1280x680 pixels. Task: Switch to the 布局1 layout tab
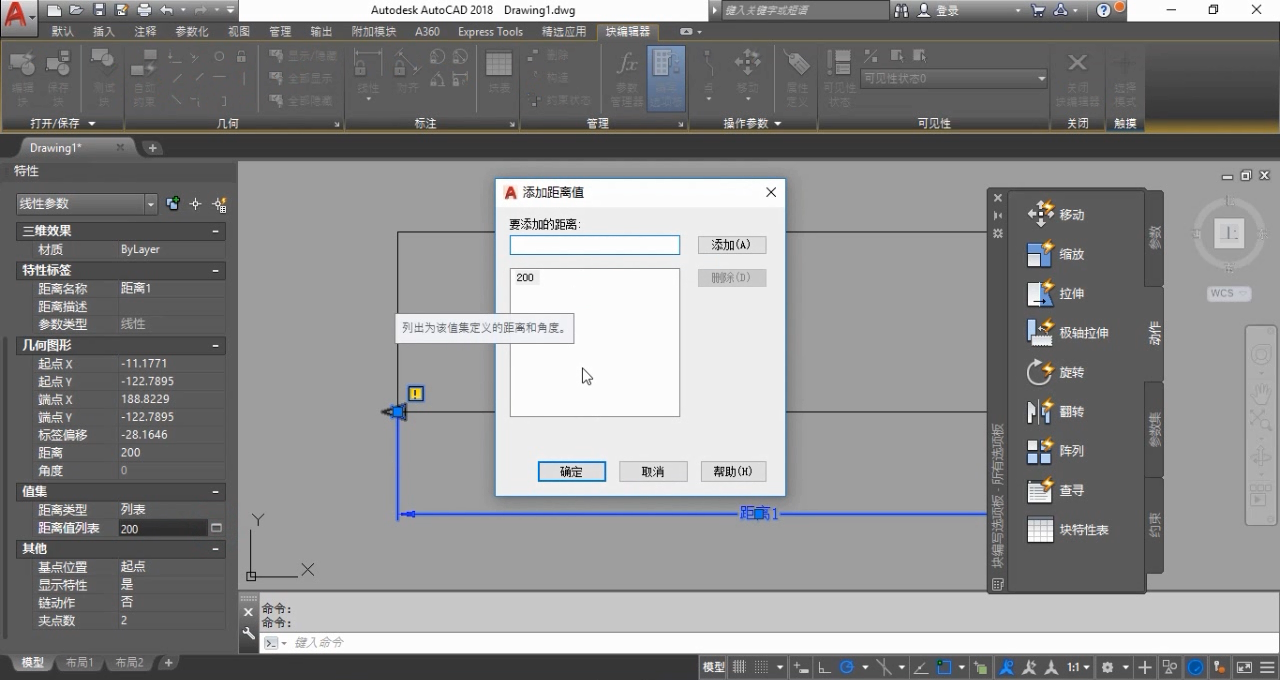tap(79, 663)
